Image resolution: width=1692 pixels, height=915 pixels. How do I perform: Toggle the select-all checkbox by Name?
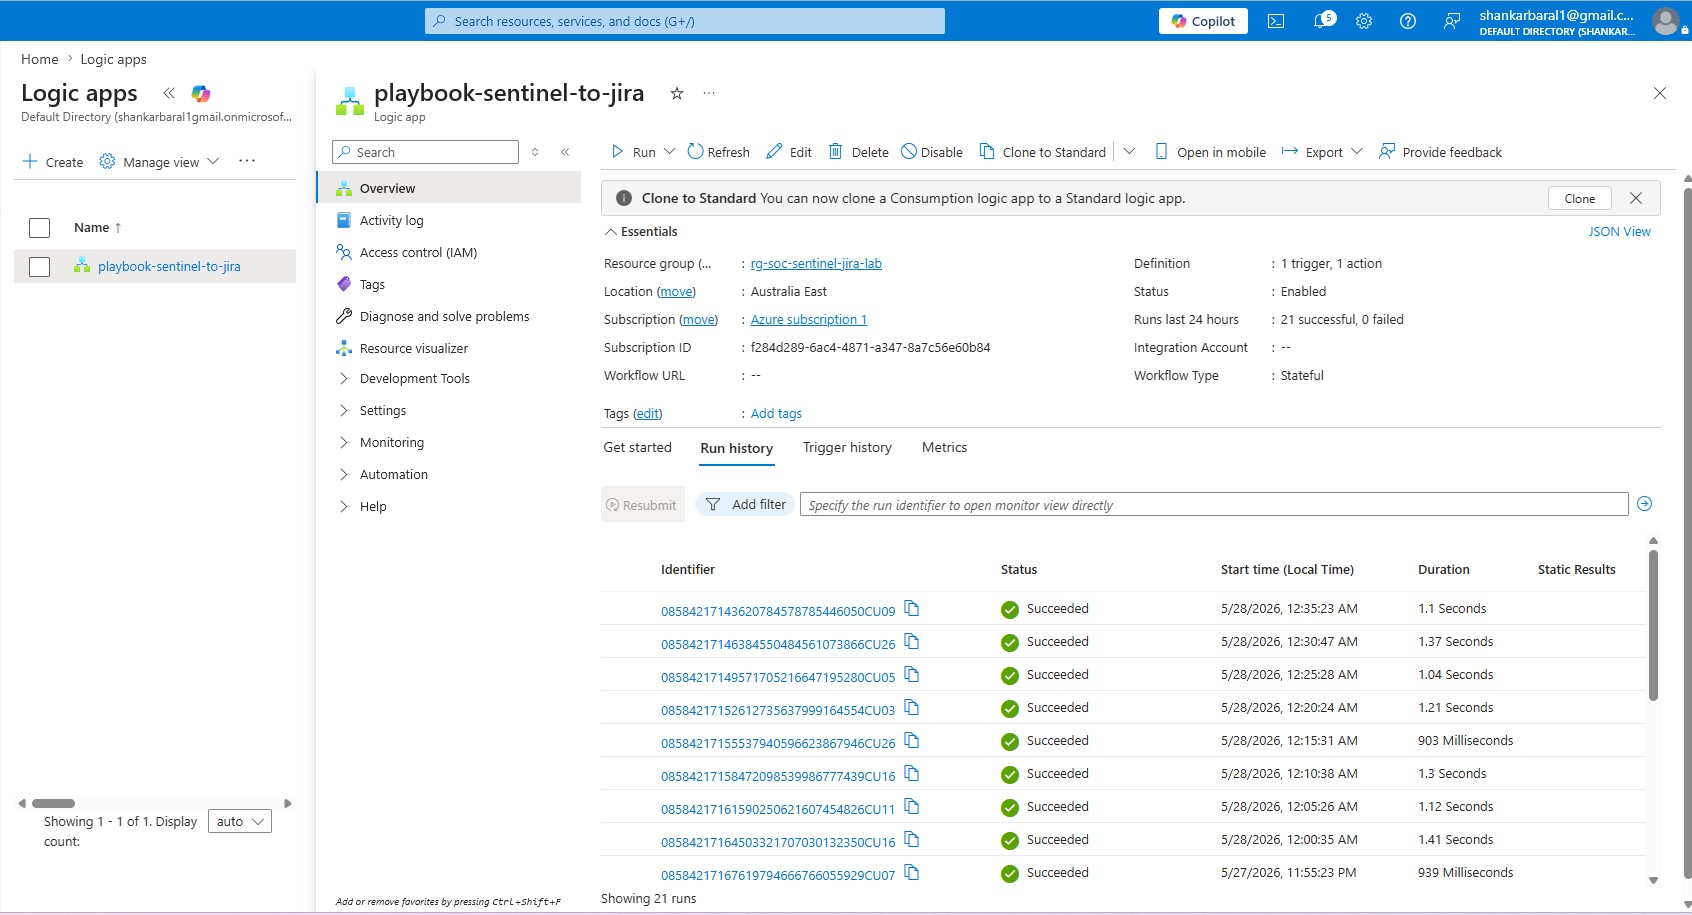(x=40, y=228)
